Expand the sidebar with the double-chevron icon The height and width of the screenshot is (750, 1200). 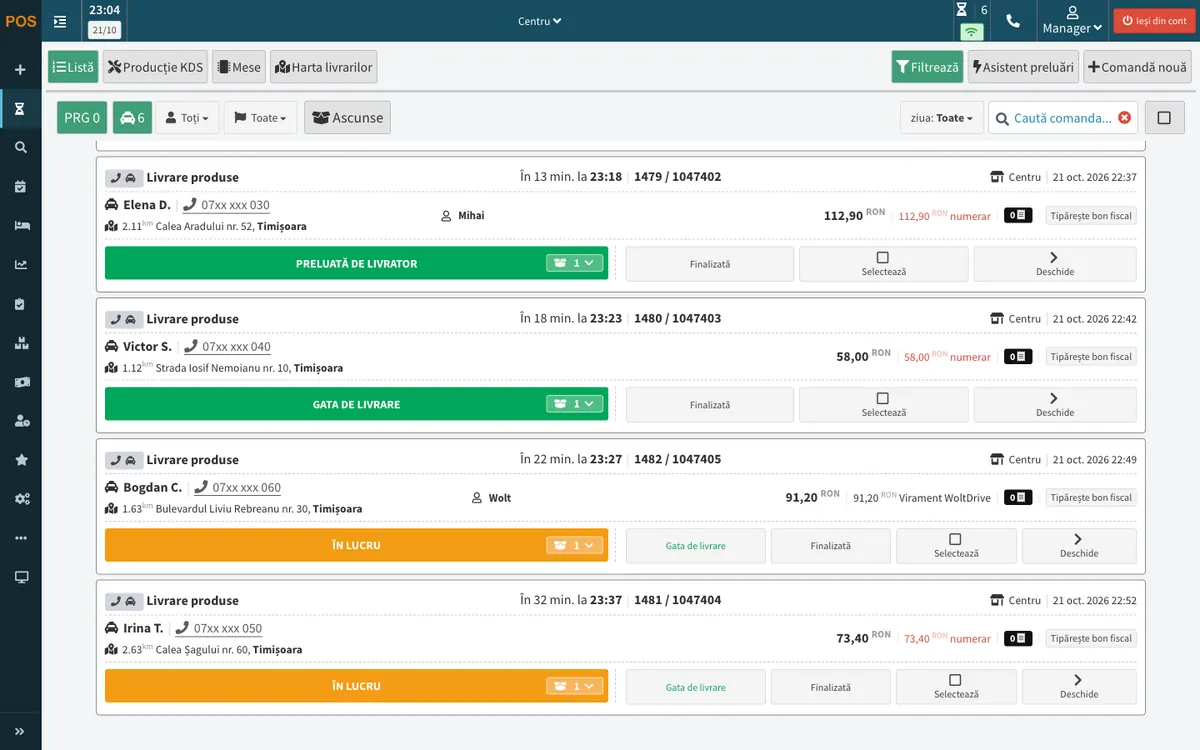20,731
